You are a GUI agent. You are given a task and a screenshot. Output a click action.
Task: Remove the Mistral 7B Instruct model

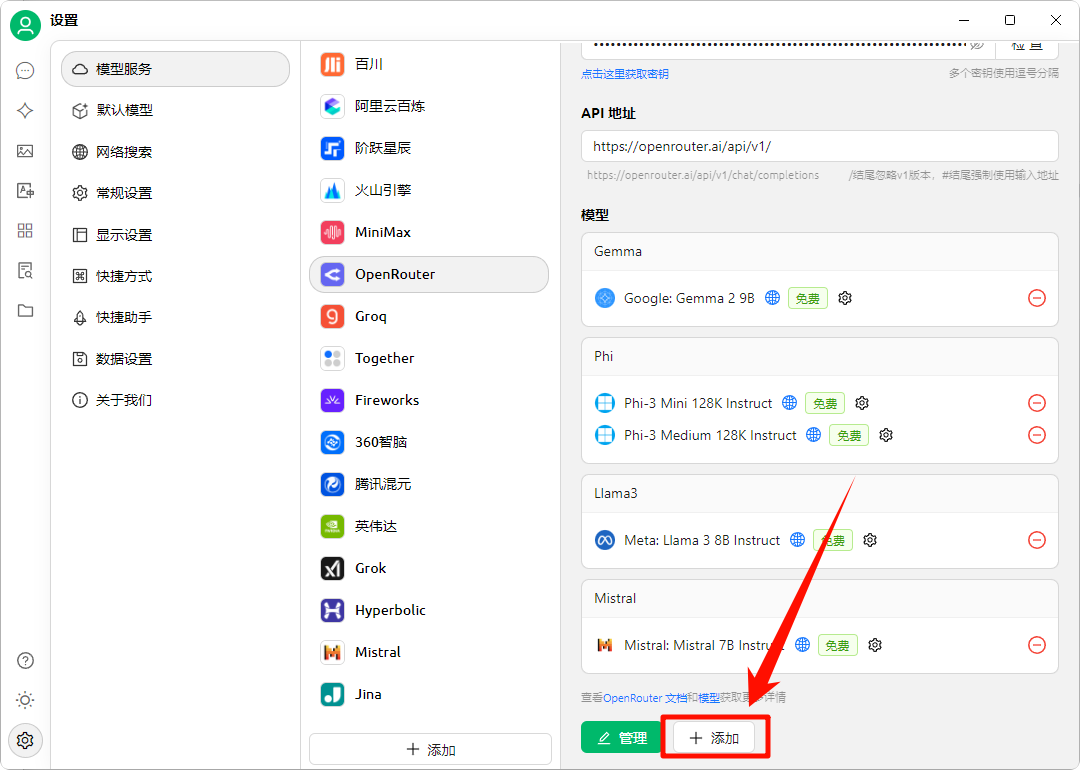[1037, 645]
